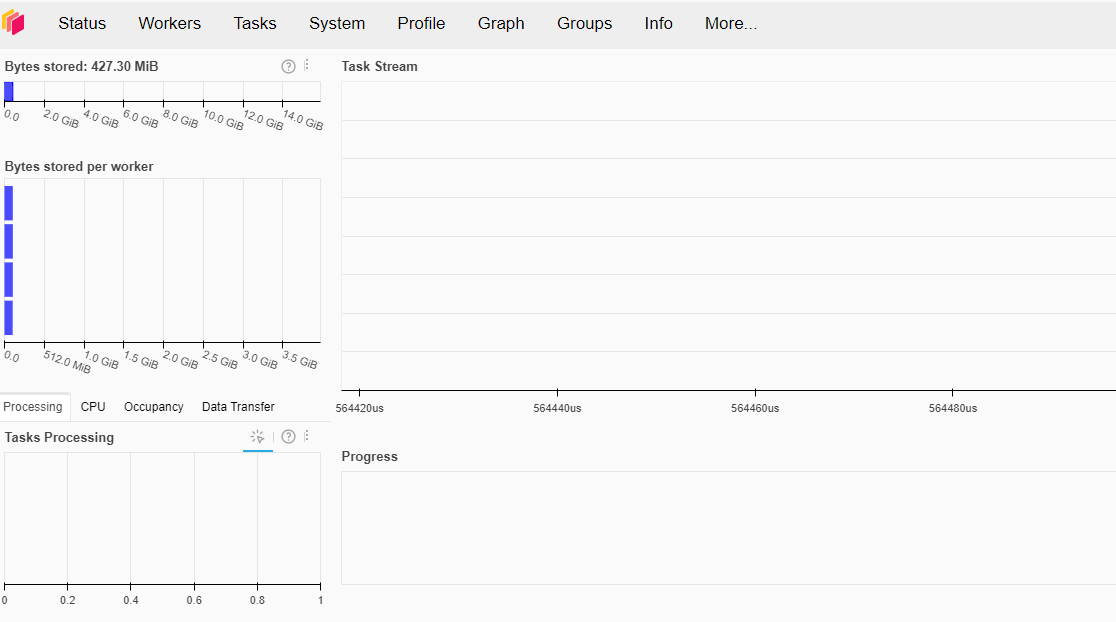Click the 0.8 tick in Tasks Processing

(258, 600)
